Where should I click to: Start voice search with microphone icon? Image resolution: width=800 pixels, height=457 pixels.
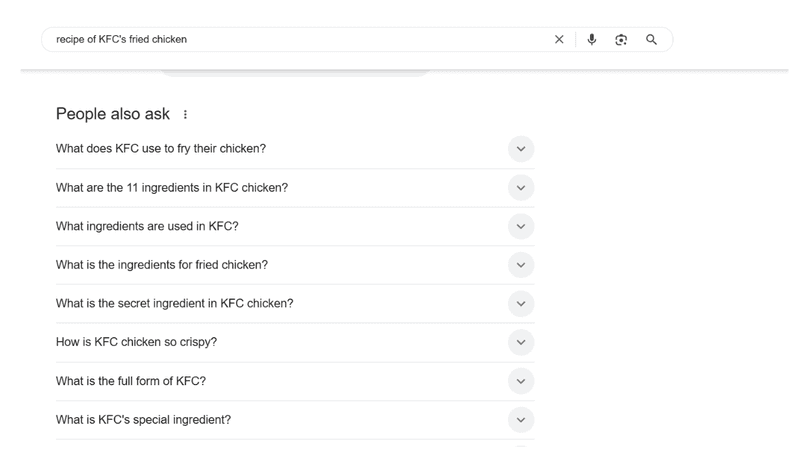[591, 40]
